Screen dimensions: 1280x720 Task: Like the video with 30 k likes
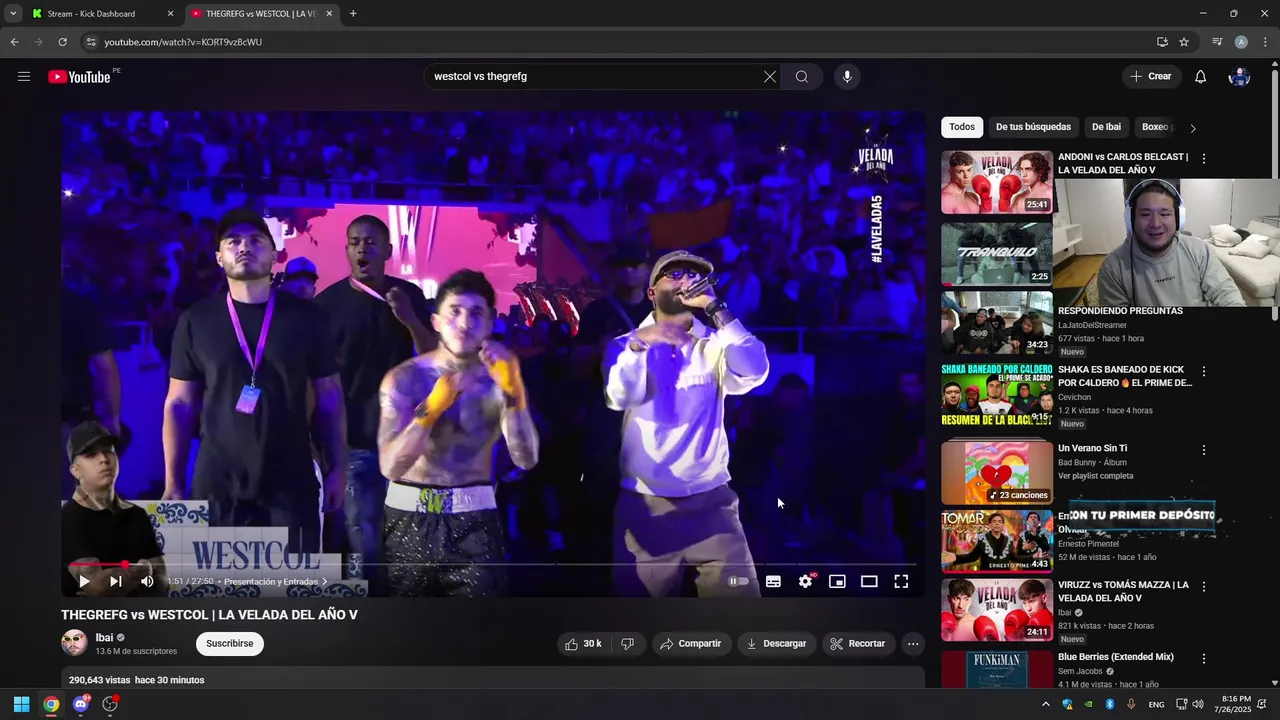584,644
